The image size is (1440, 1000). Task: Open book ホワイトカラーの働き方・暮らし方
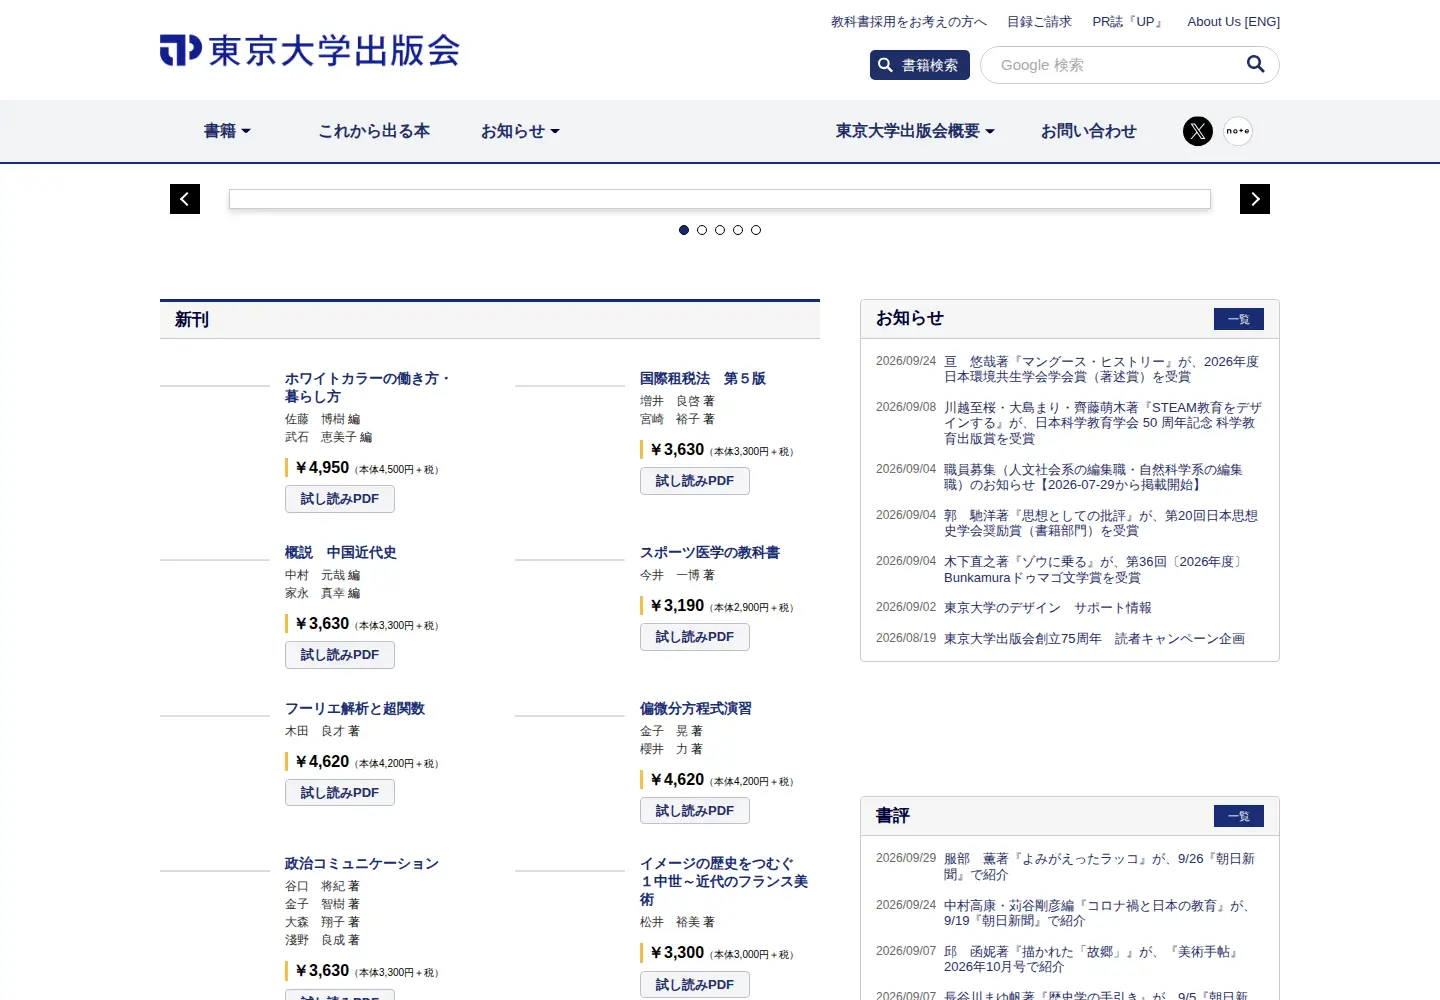pyautogui.click(x=368, y=388)
